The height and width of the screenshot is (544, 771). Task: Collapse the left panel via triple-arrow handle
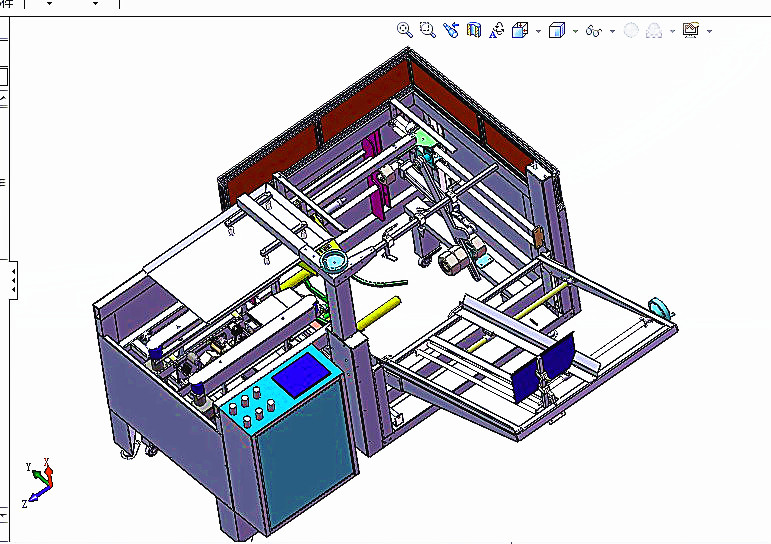(13, 280)
